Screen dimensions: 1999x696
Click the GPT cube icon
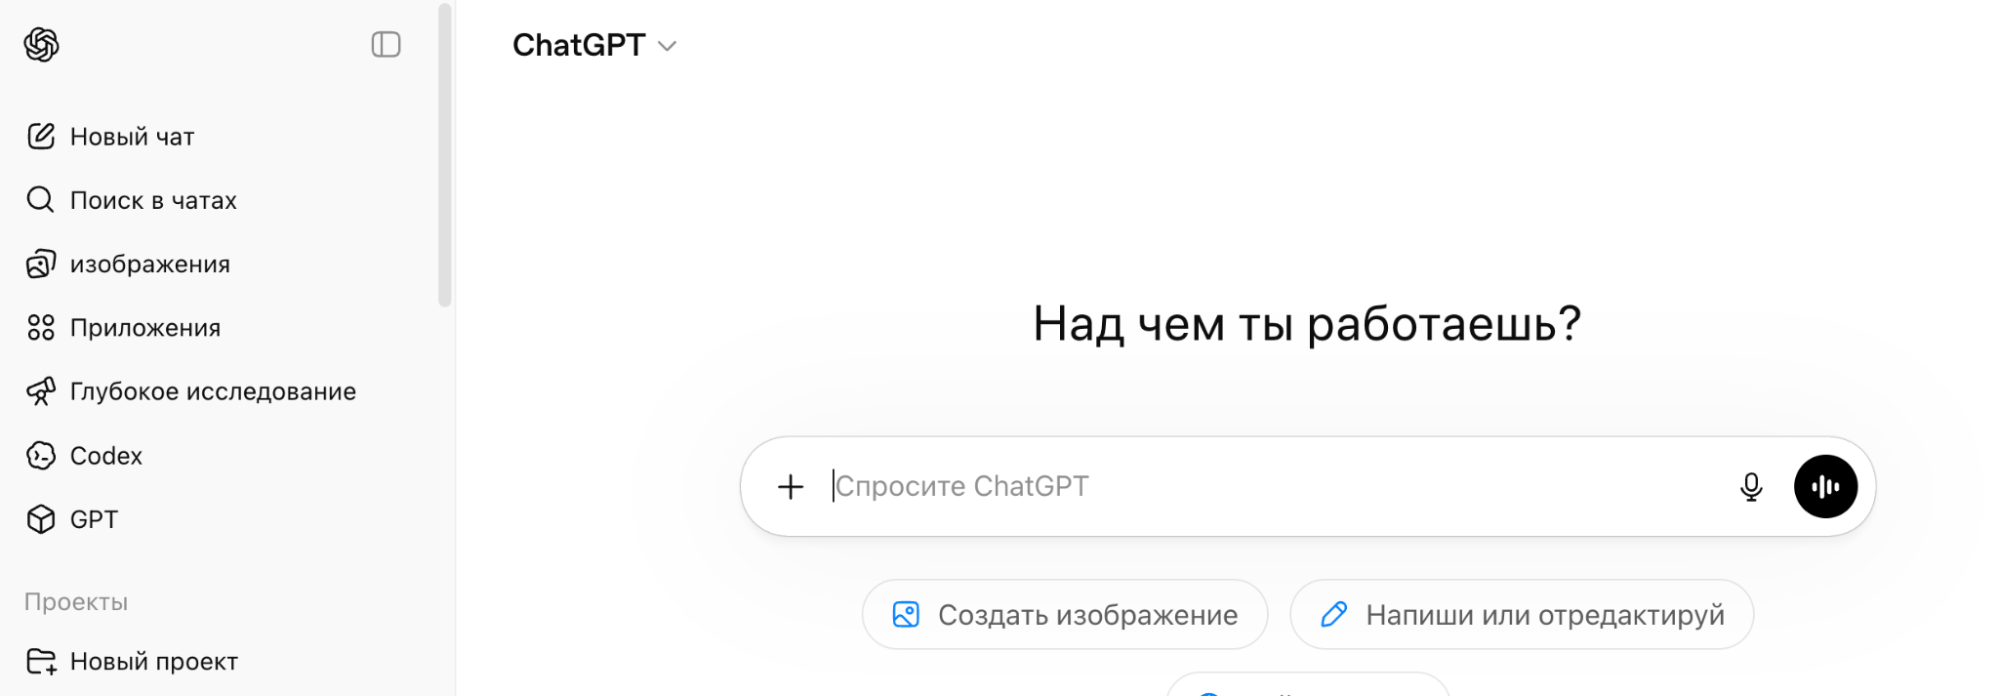coord(41,519)
